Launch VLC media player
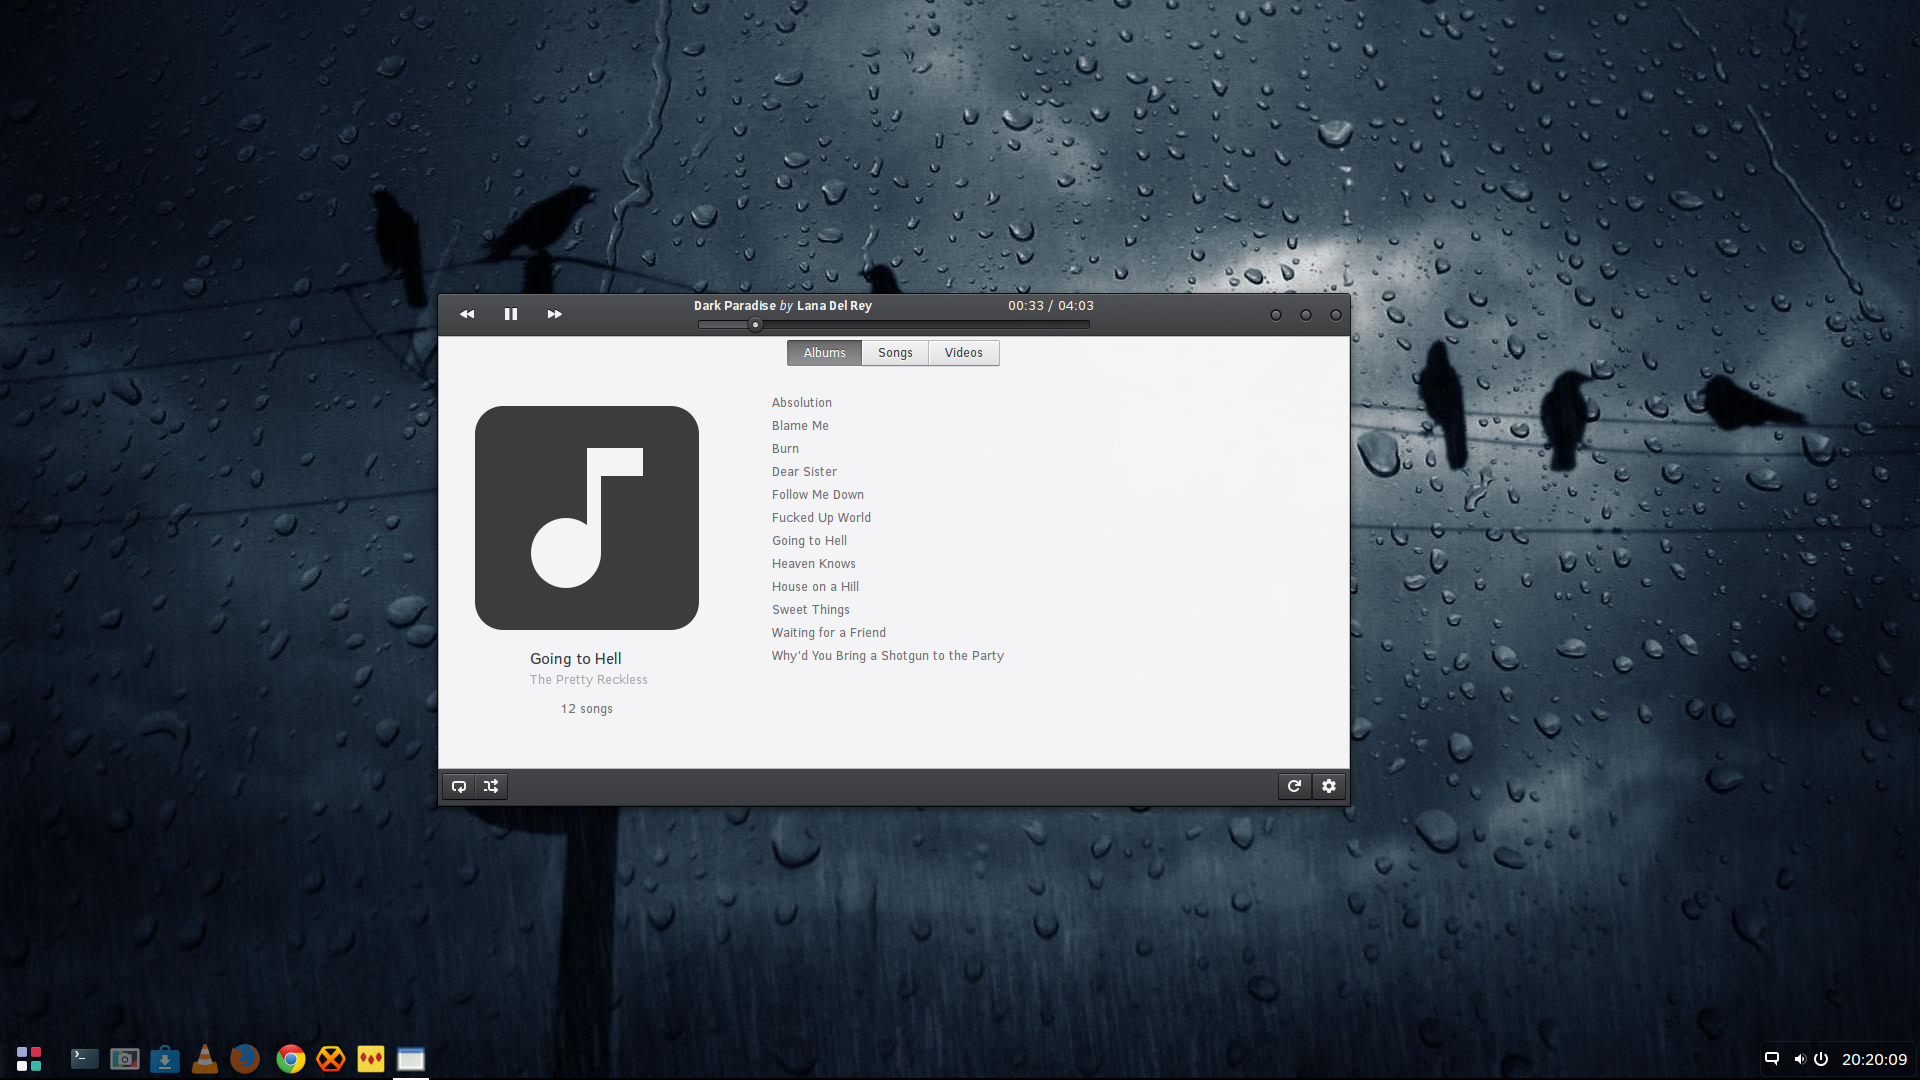1920x1080 pixels. click(205, 1059)
